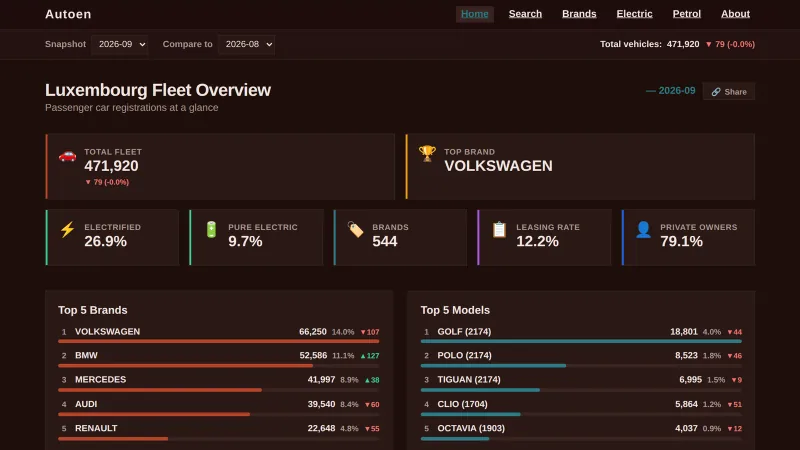
Task: Click the BMW up 127 change indicator
Action: (370, 356)
